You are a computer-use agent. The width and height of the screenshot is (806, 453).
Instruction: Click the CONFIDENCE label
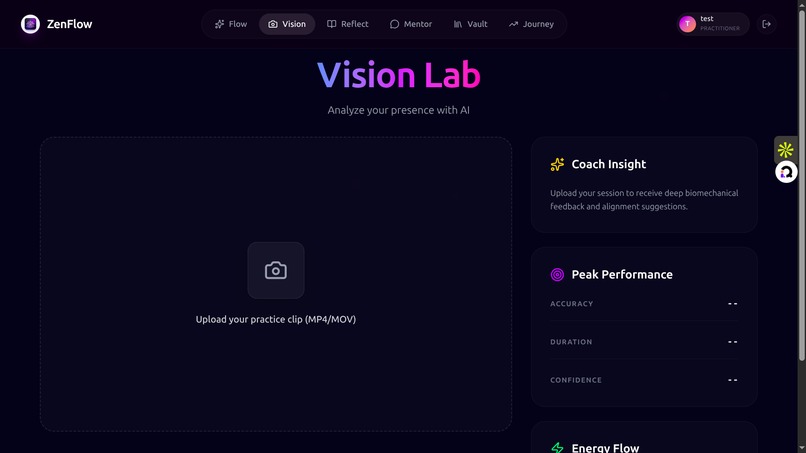tap(576, 380)
